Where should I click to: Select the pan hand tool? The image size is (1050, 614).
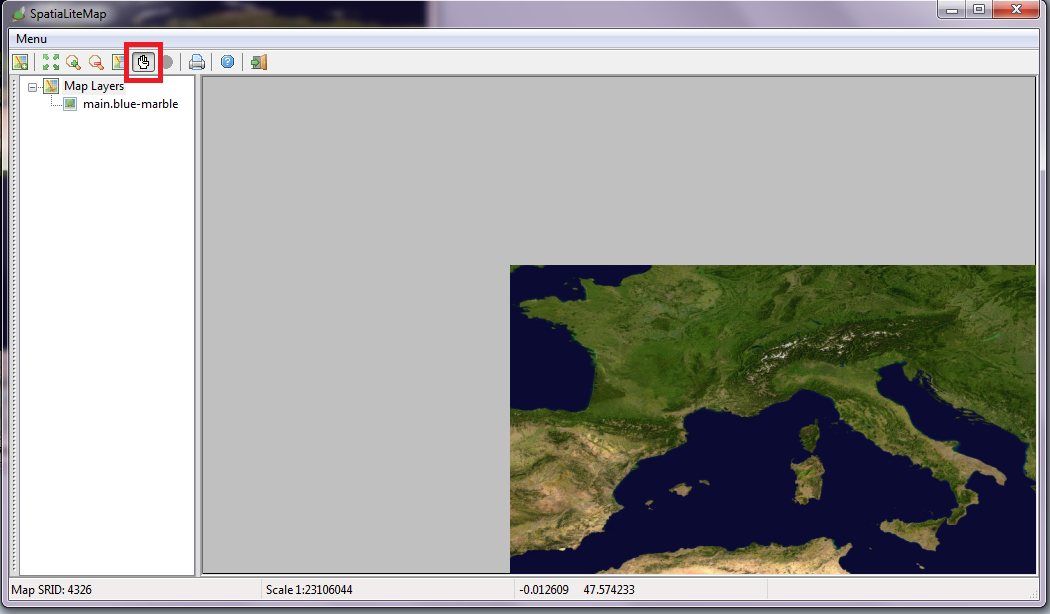[x=143, y=62]
